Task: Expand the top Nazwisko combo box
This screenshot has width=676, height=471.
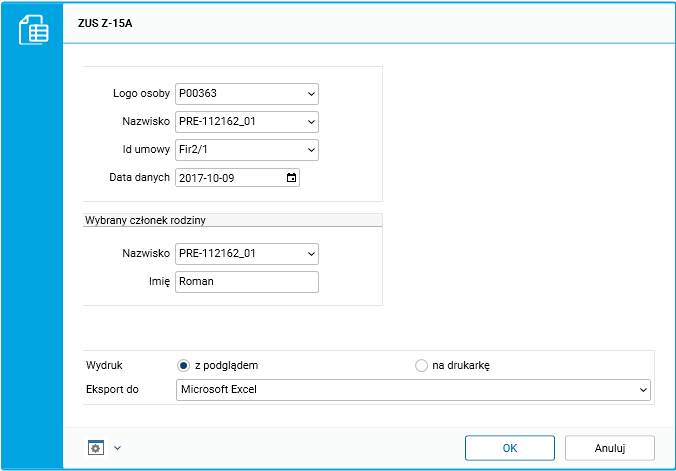Action: coord(311,122)
